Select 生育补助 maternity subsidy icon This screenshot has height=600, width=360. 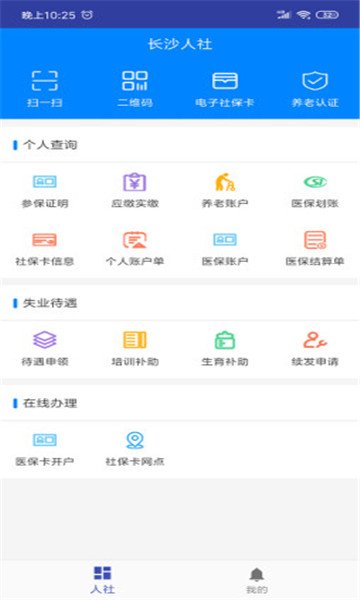pyautogui.click(x=225, y=340)
